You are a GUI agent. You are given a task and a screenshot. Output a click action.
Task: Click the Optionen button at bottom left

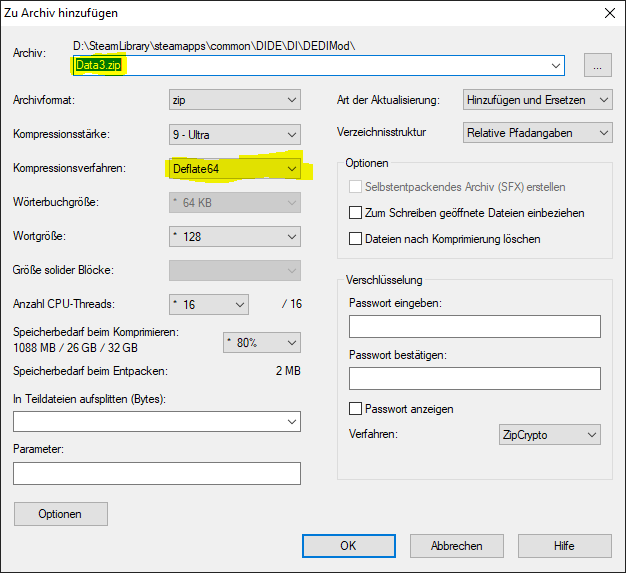click(x=61, y=514)
